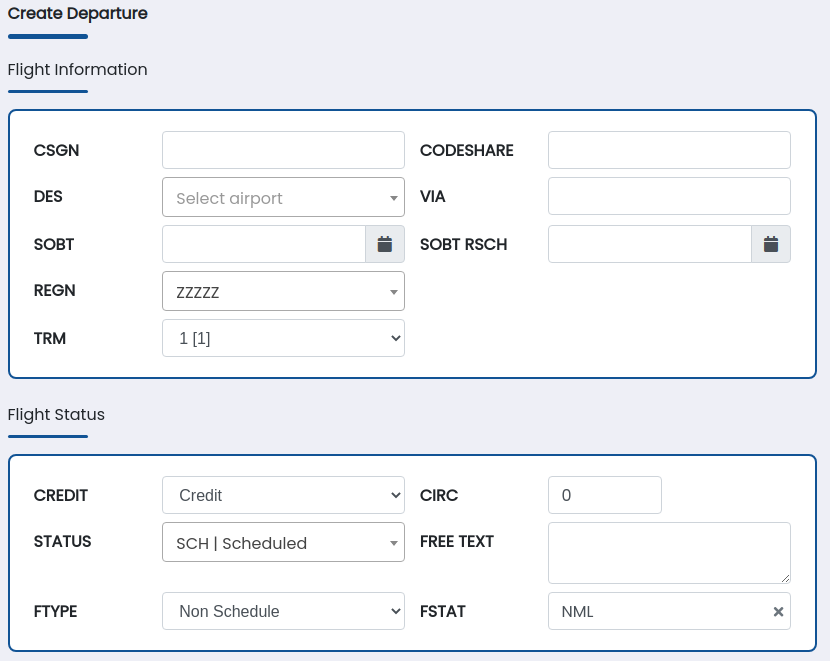This screenshot has width=830, height=661.
Task: Click the Flight Information section heading
Action: click(x=78, y=70)
